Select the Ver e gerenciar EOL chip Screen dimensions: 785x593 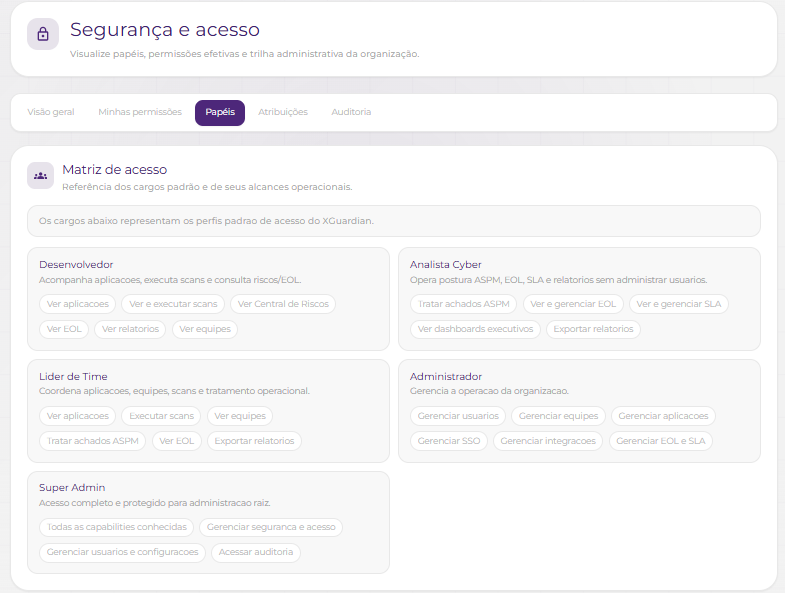pos(573,304)
